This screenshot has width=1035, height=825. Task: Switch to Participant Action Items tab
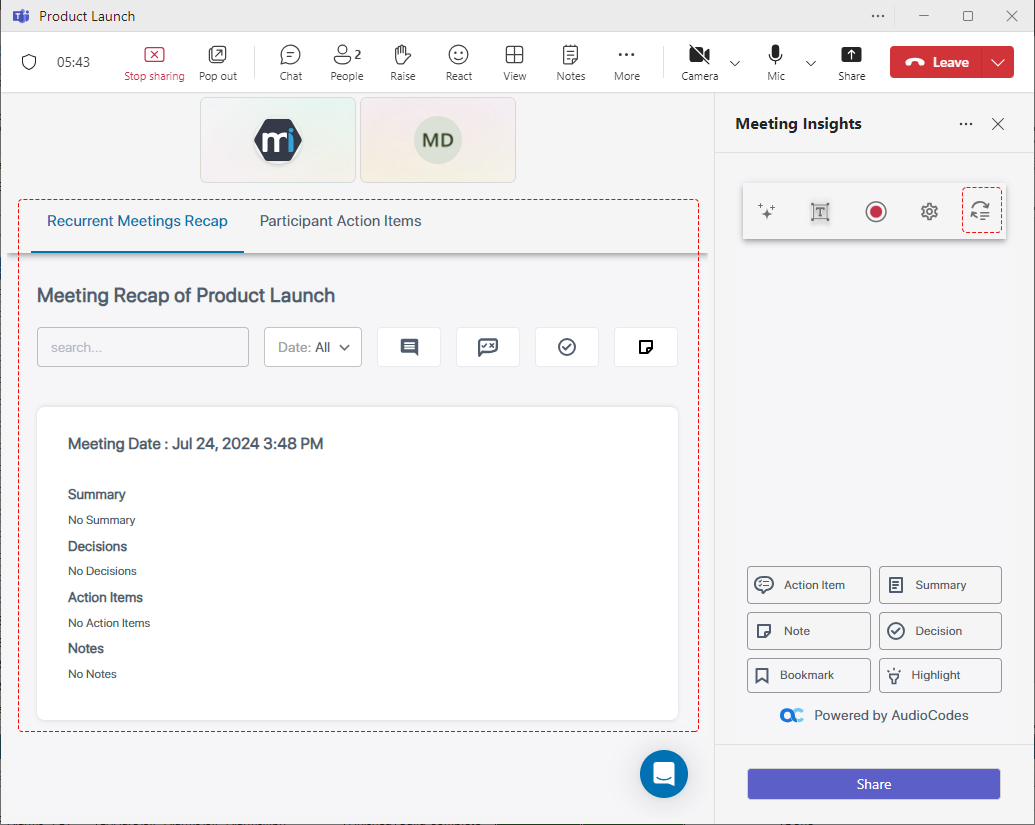point(340,221)
